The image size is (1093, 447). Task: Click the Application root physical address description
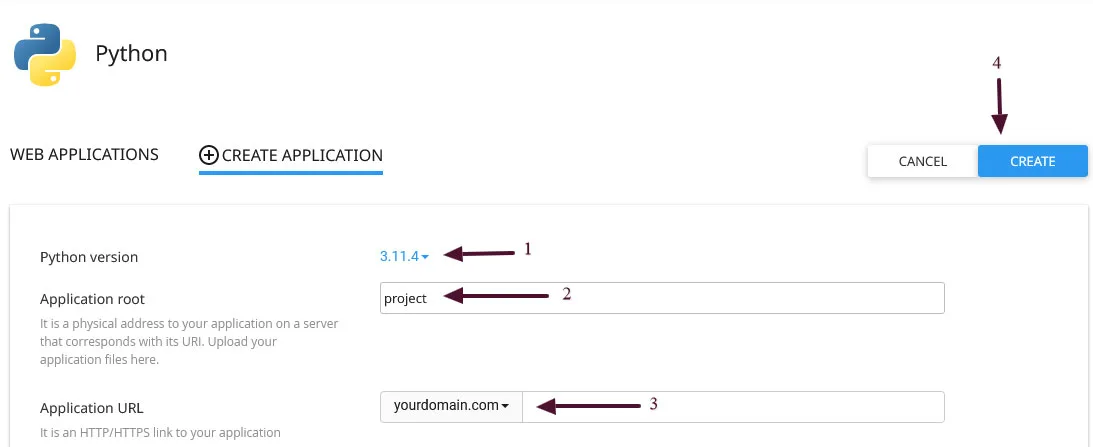tap(158, 342)
